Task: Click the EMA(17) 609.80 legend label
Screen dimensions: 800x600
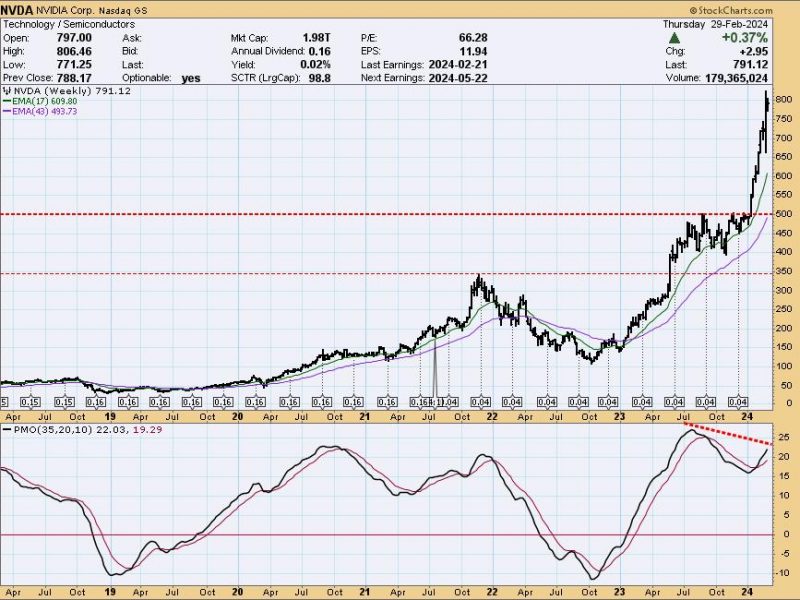Action: 45,102
